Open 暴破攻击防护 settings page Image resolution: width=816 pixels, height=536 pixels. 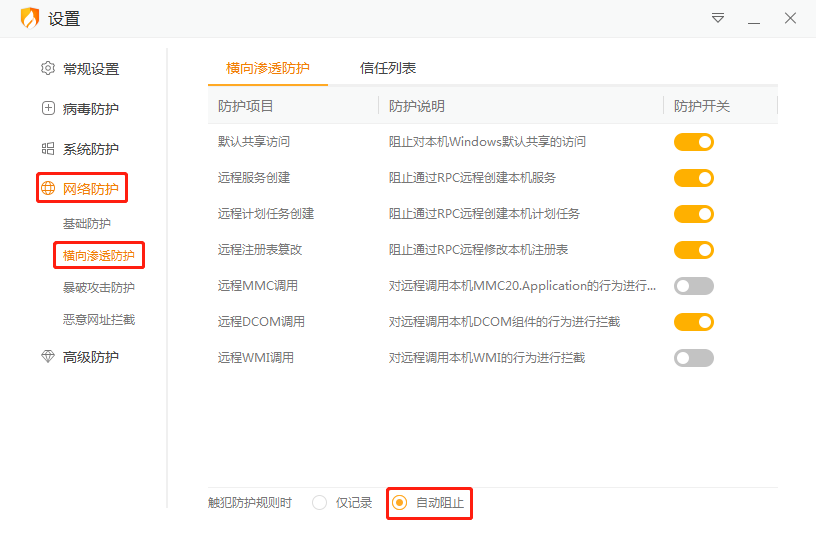[98, 288]
